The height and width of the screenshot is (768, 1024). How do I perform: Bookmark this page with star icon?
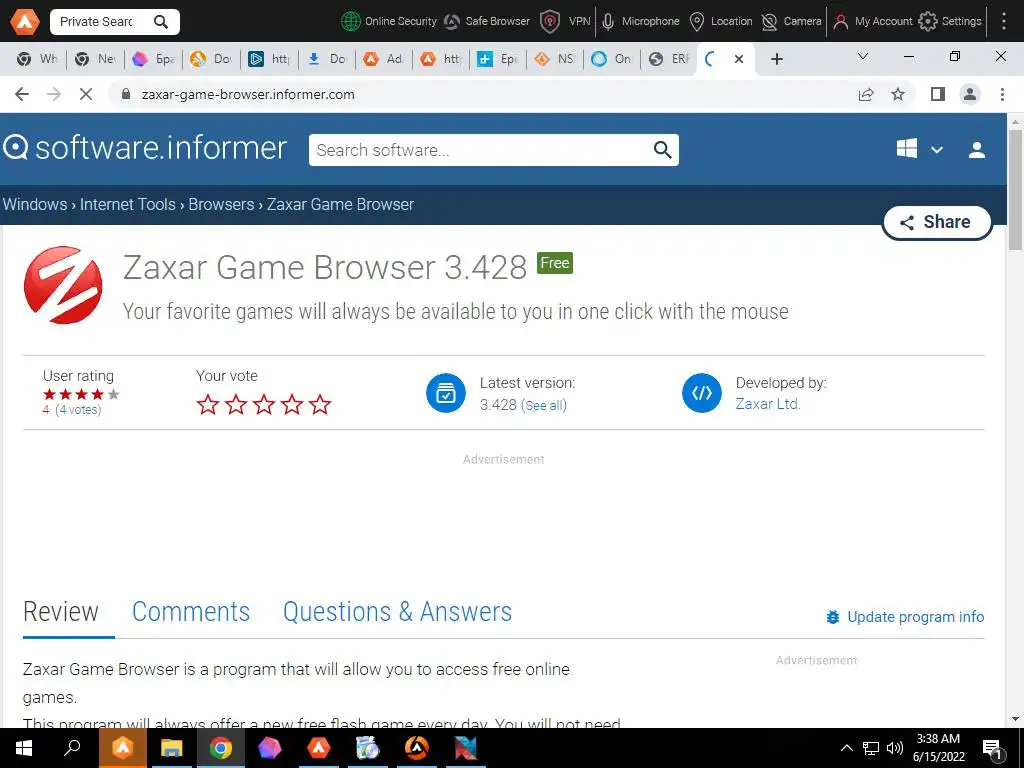pos(898,95)
